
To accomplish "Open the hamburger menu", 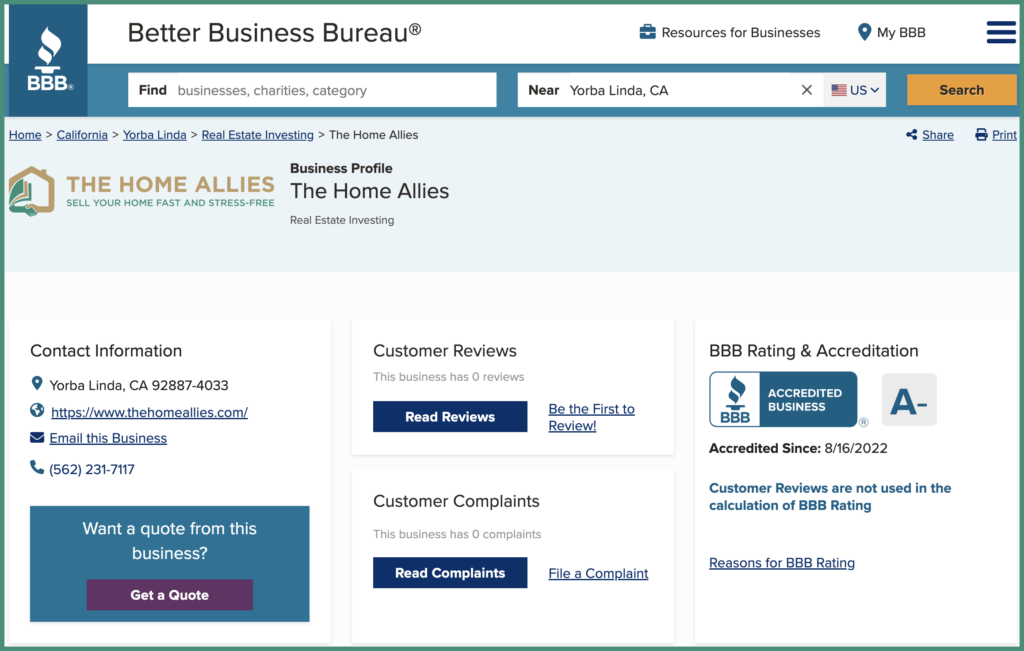I will (x=1000, y=32).
